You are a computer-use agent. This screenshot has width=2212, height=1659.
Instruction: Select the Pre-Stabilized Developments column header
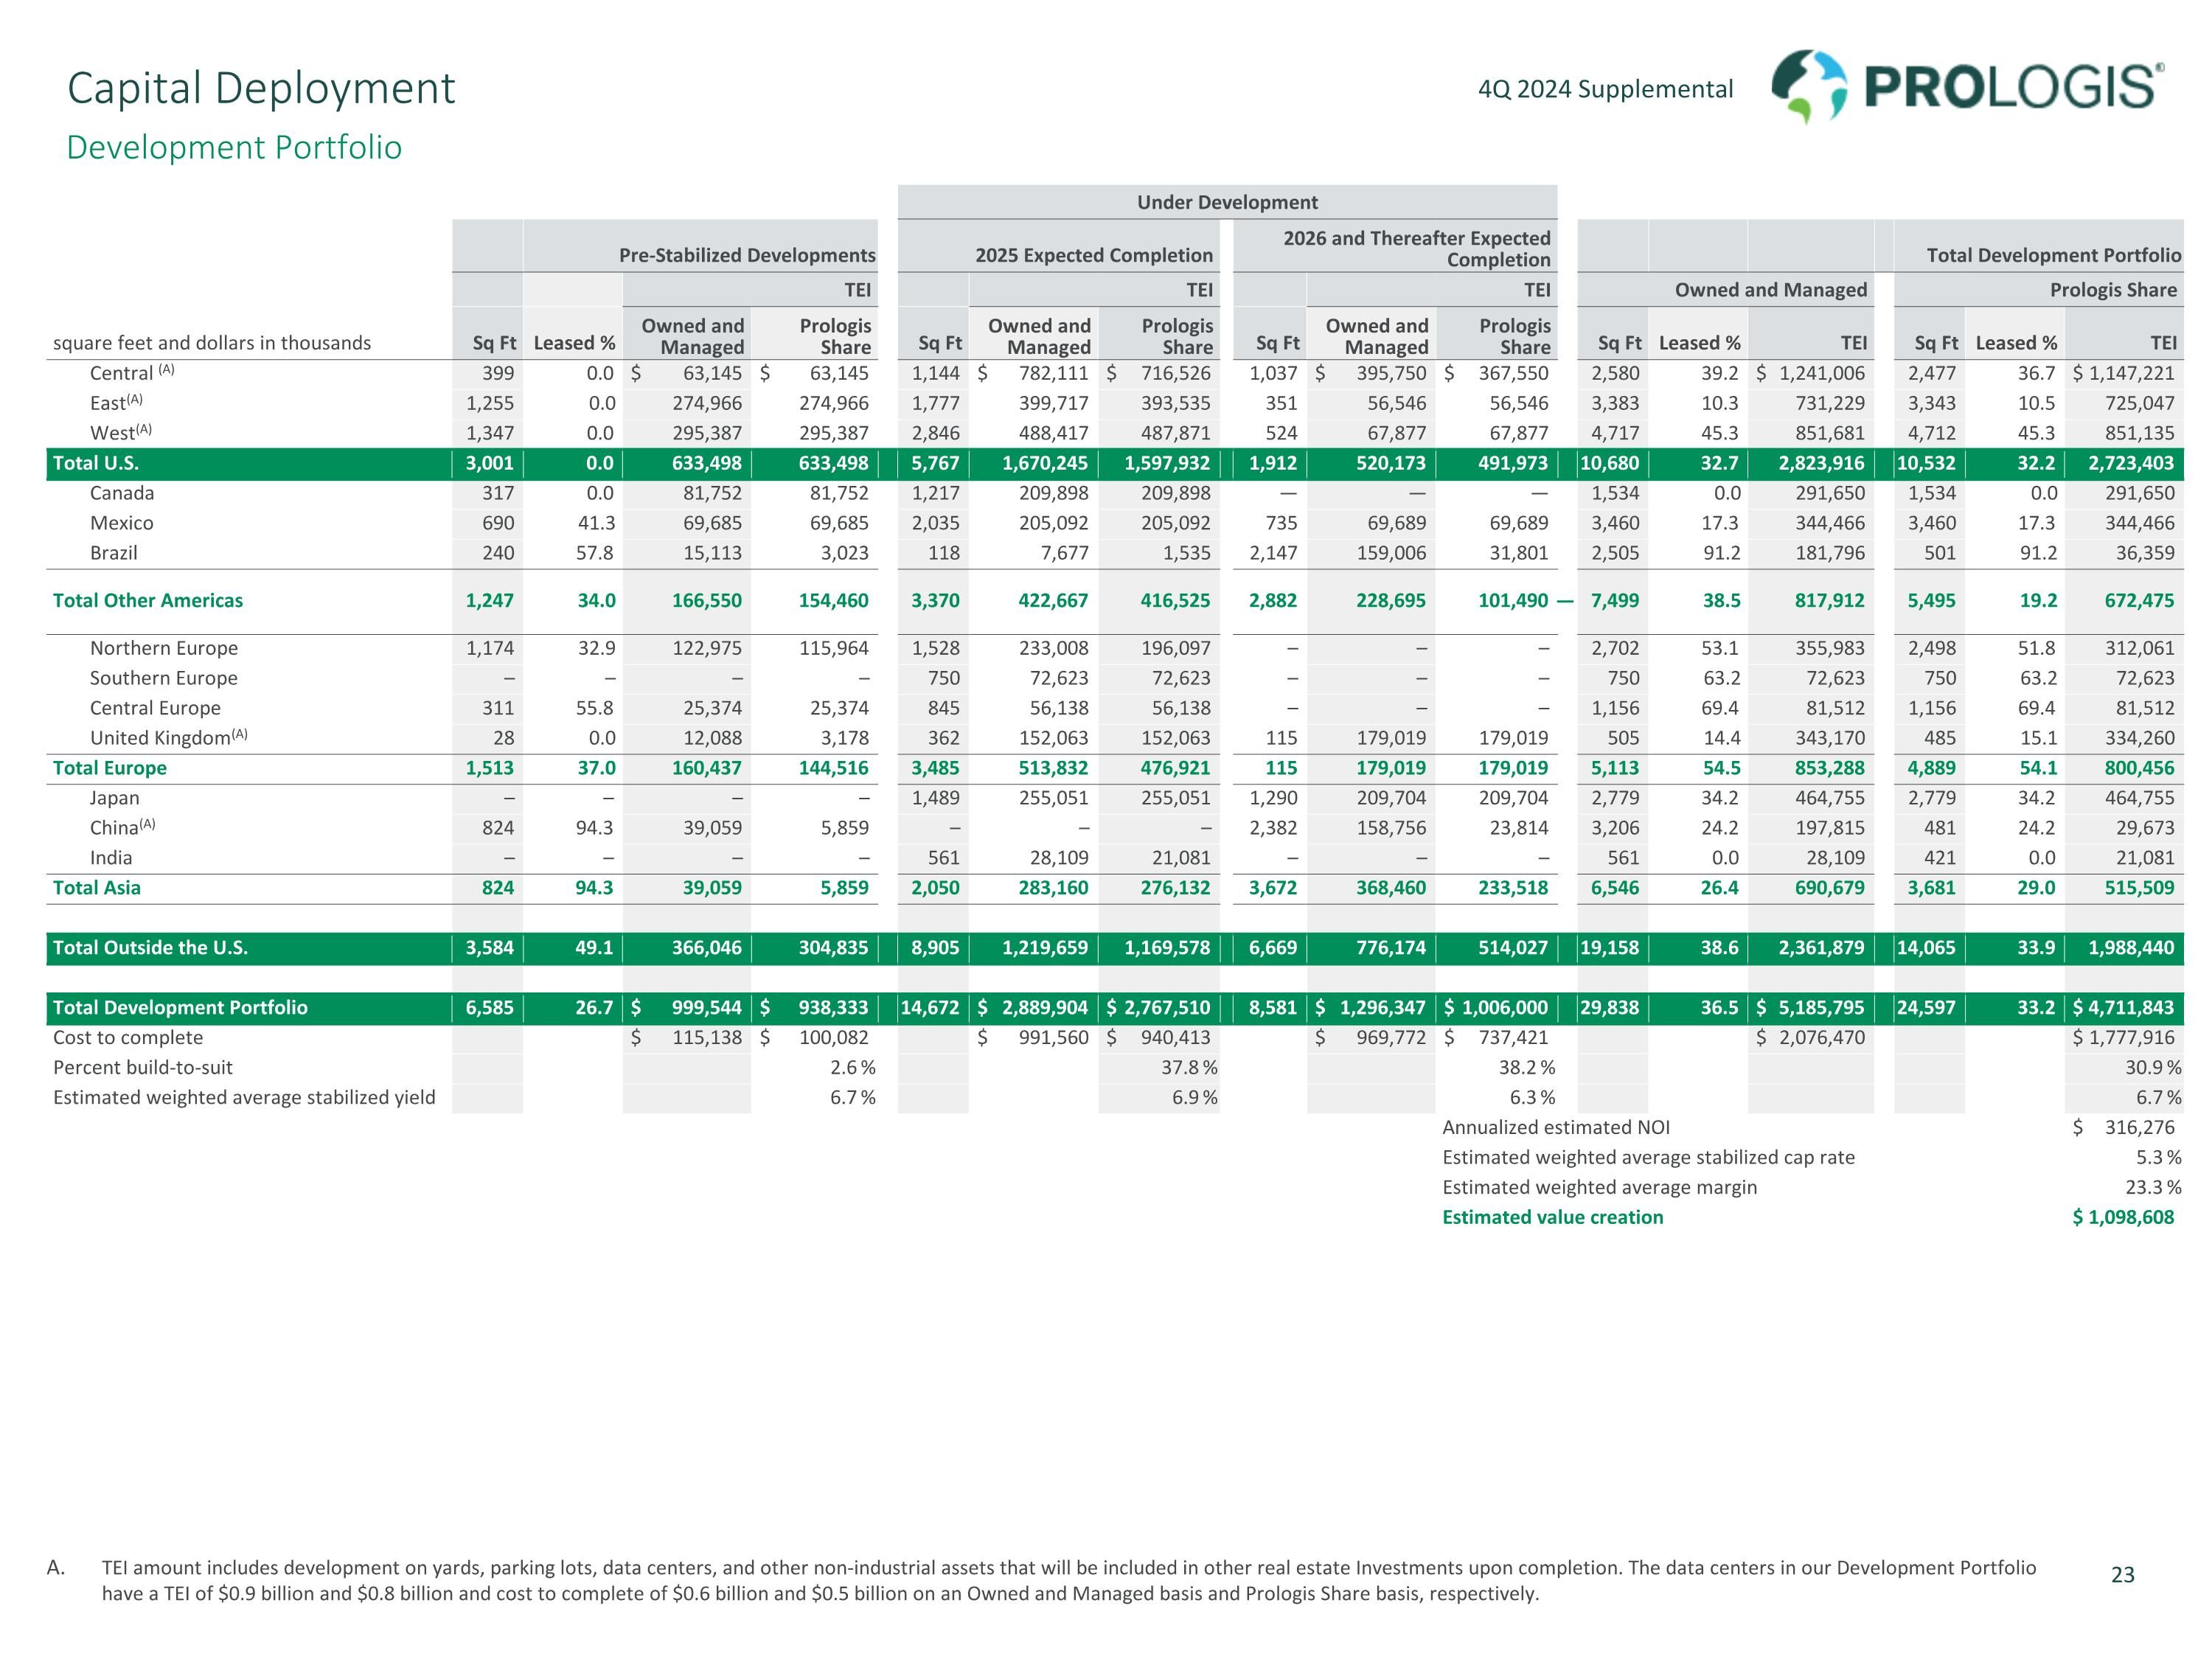click(746, 255)
